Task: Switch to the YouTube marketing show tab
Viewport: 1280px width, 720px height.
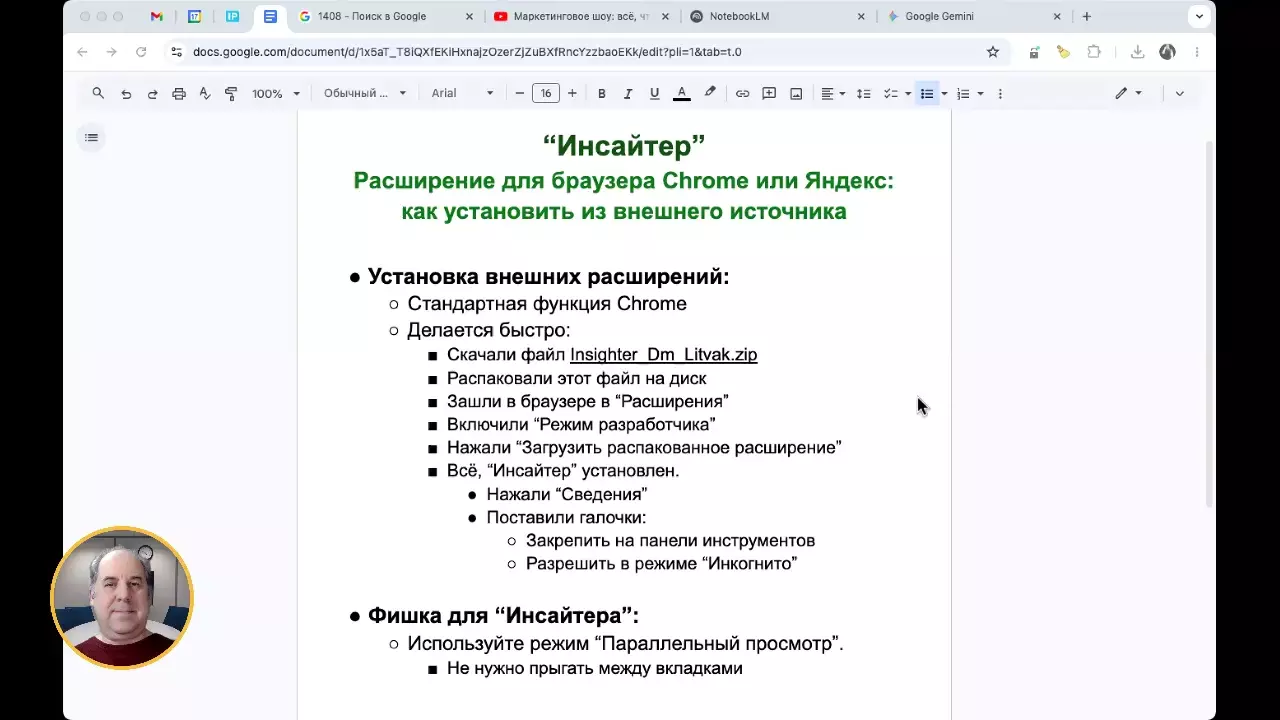Action: [x=579, y=16]
